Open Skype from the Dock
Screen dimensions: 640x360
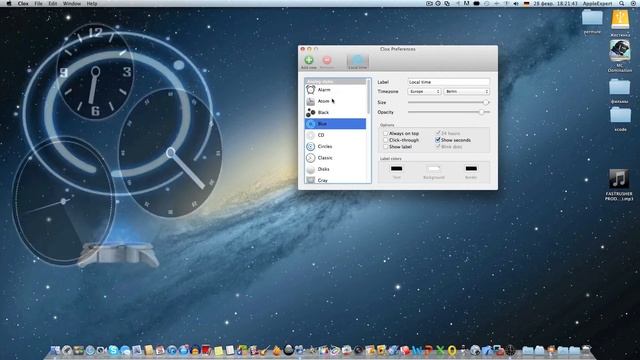(x=113, y=350)
